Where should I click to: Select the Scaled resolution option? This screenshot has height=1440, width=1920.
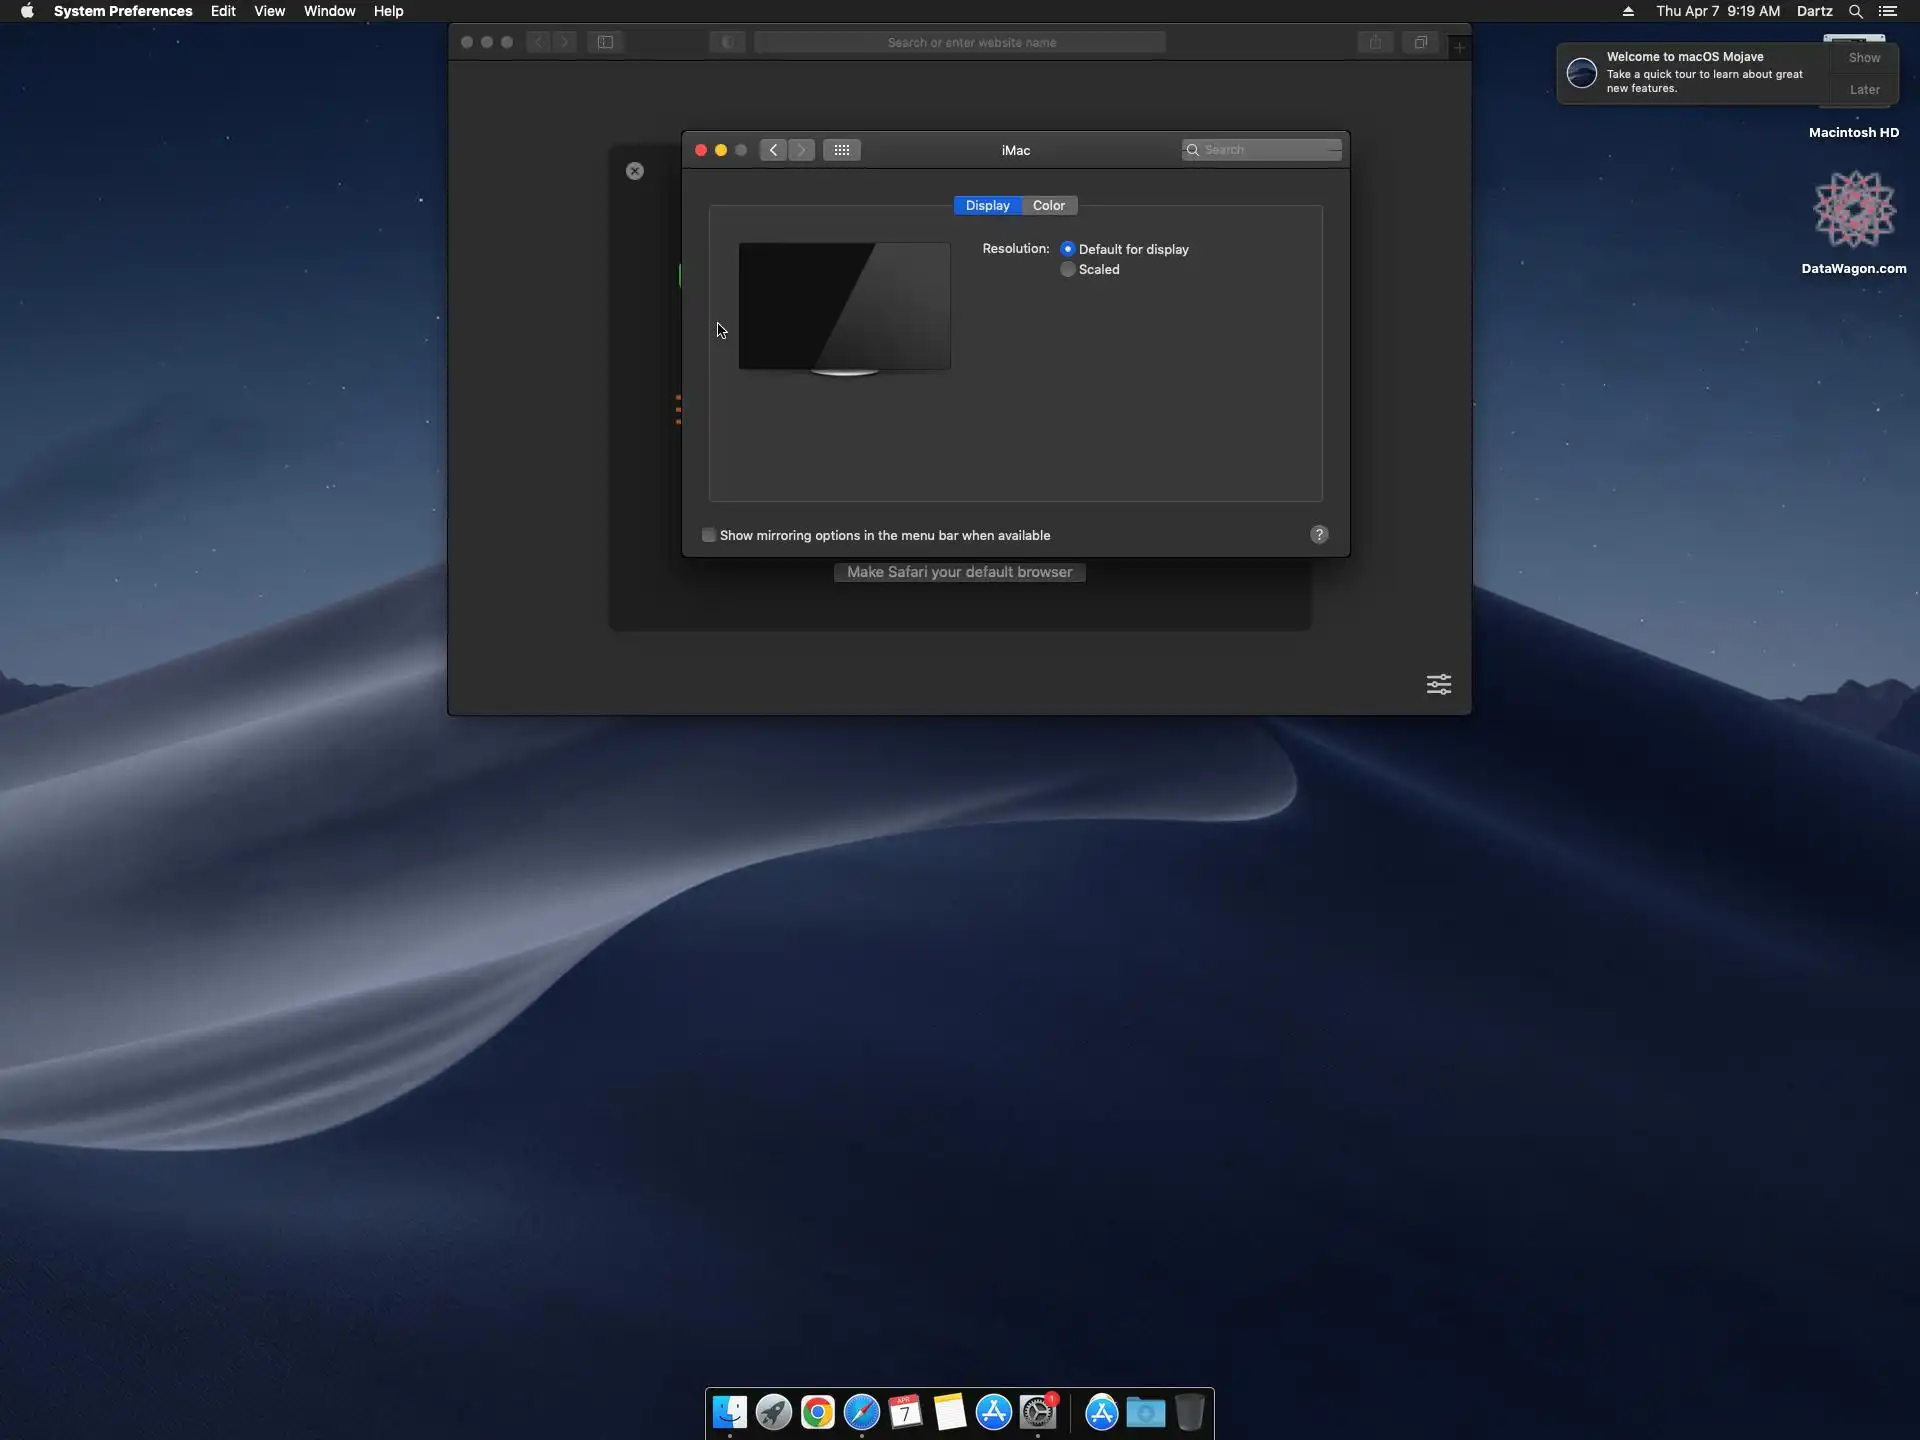pos(1068,269)
